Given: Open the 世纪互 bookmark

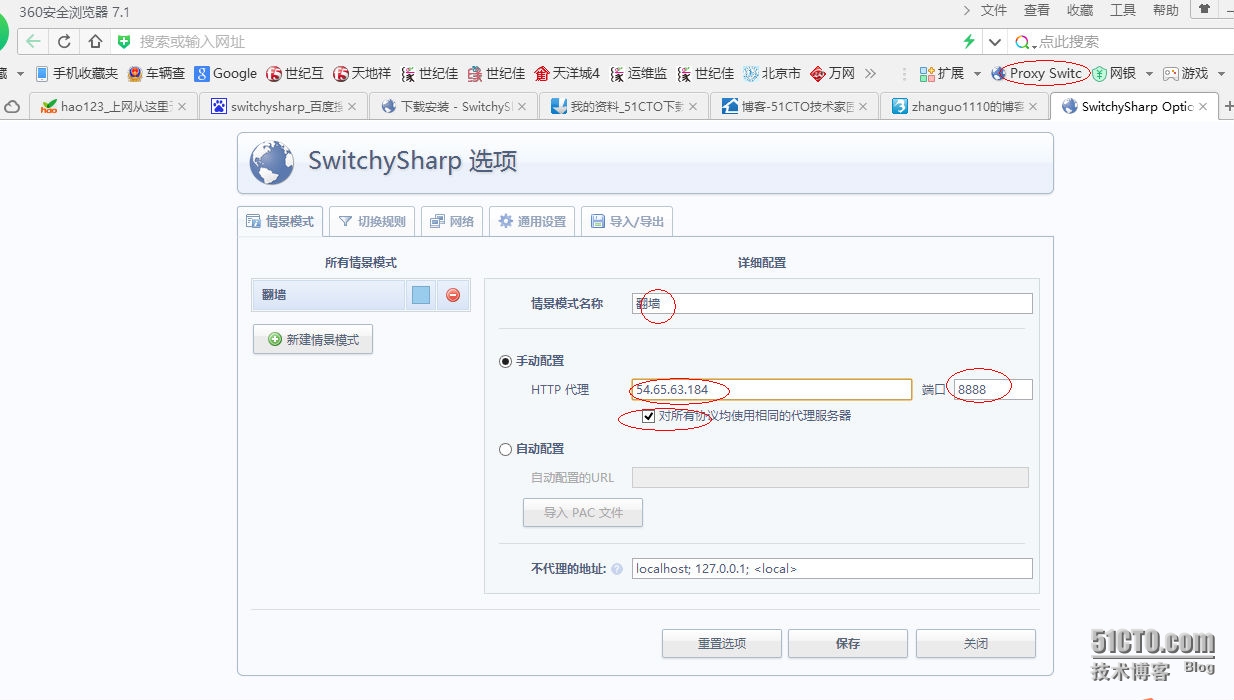Looking at the screenshot, I should (295, 73).
